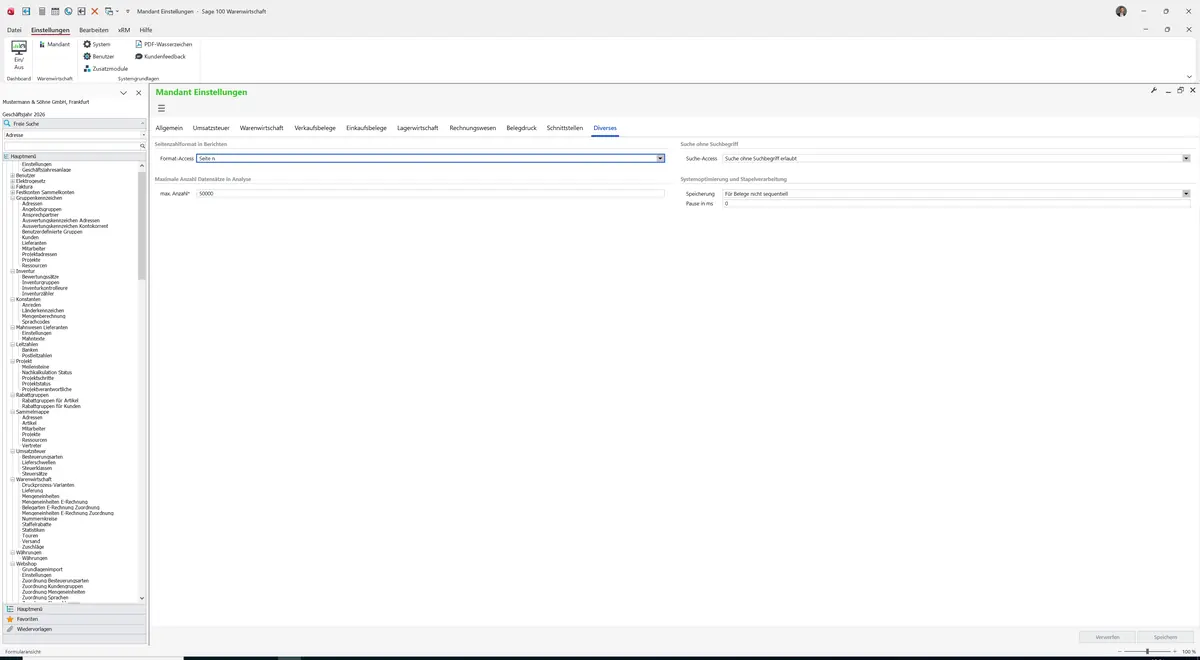Screen dimensions: 1200x660
Task: Switch to the Belegdruck tab
Action: pyautogui.click(x=522, y=128)
